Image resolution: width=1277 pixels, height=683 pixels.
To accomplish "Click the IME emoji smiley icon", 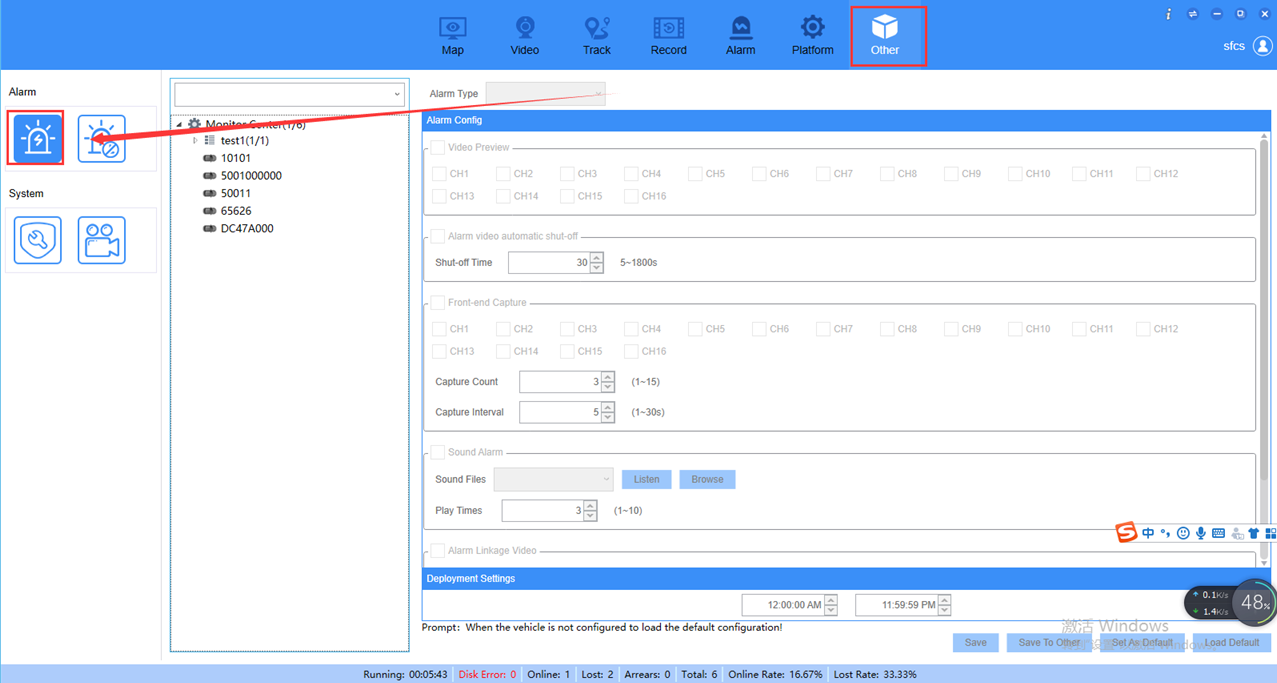I will [1183, 533].
